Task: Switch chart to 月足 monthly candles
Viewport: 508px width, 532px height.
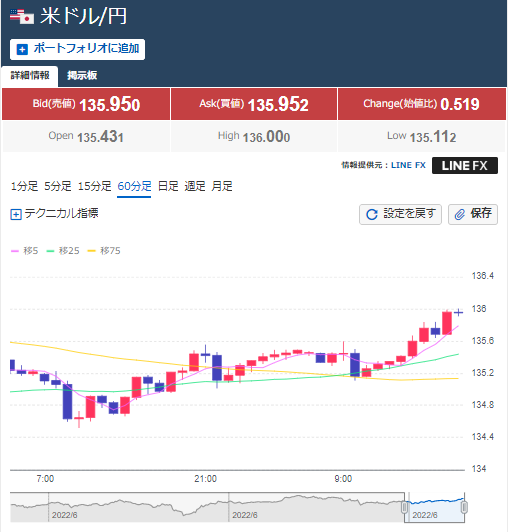Action: 222,186
